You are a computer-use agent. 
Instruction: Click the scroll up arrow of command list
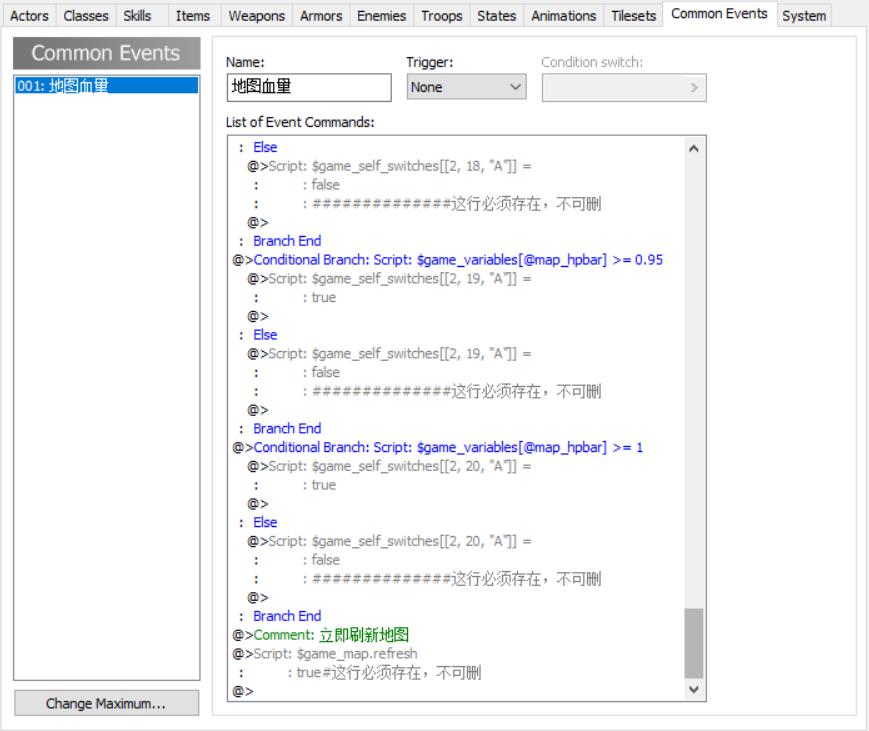[x=693, y=149]
